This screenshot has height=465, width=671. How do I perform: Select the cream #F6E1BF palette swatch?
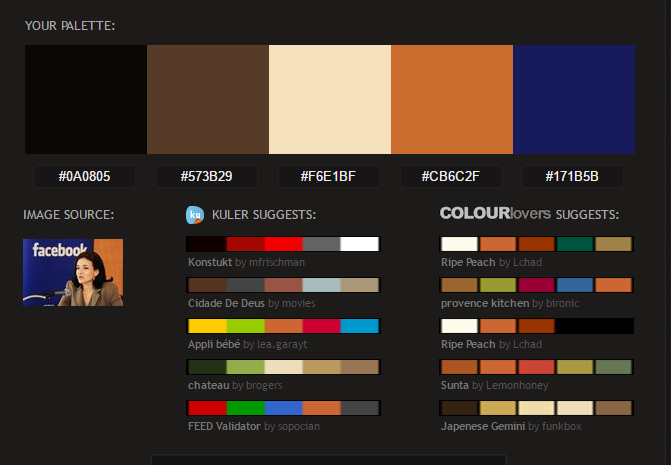click(330, 99)
